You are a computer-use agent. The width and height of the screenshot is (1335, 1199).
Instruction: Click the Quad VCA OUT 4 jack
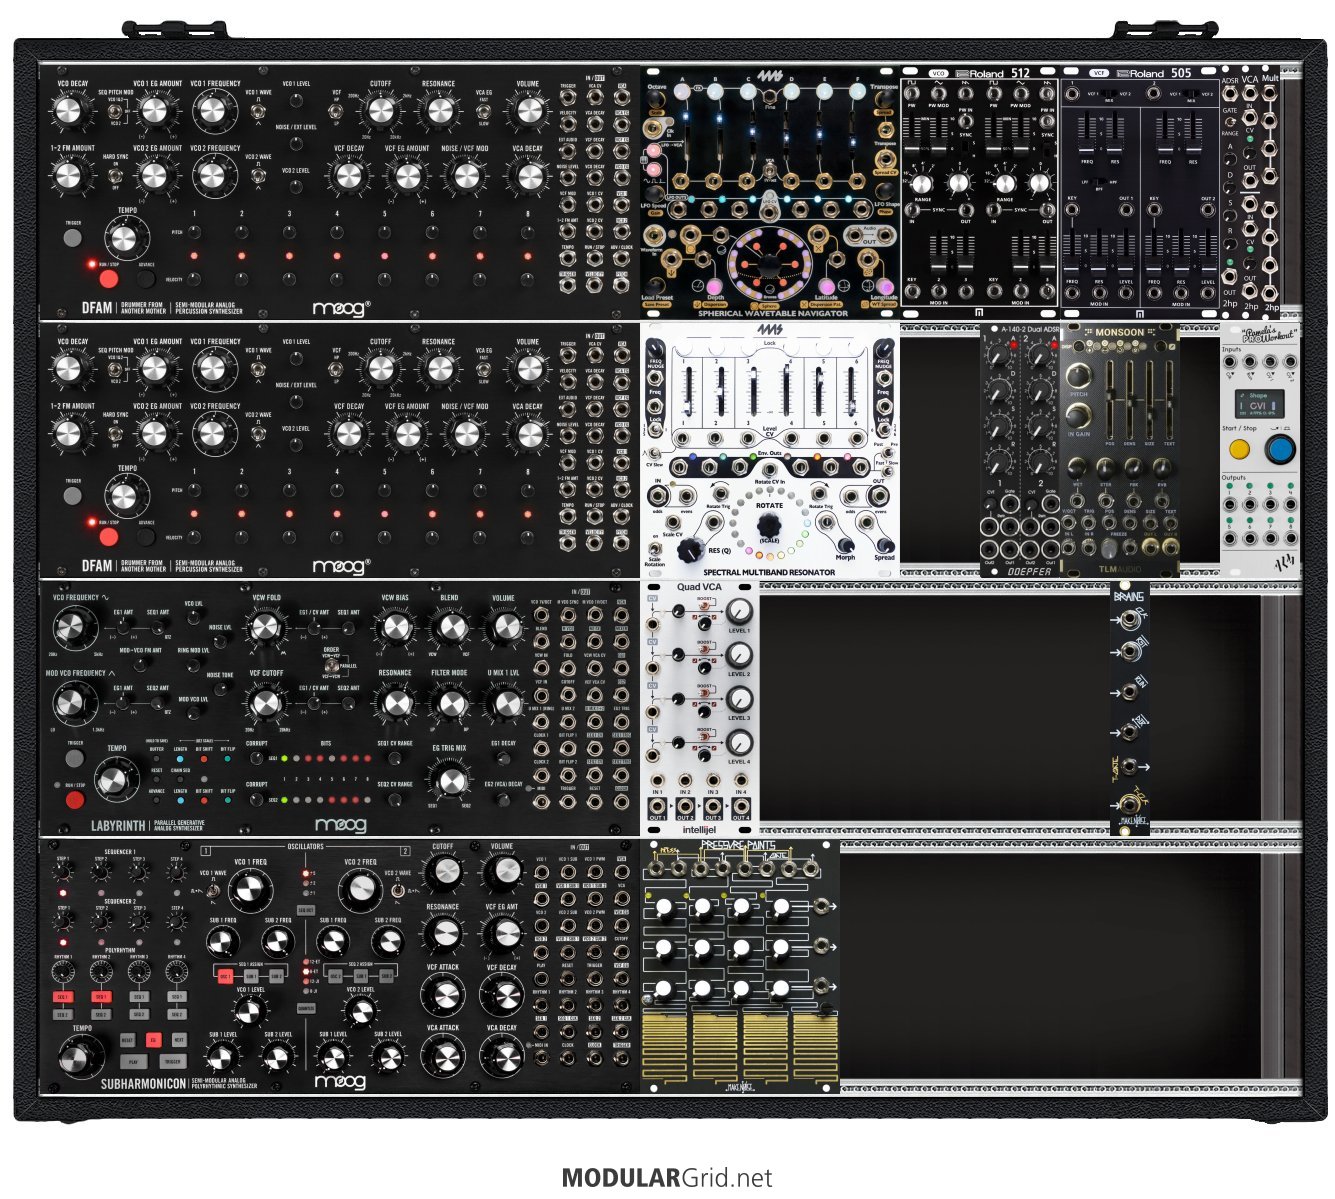(740, 805)
